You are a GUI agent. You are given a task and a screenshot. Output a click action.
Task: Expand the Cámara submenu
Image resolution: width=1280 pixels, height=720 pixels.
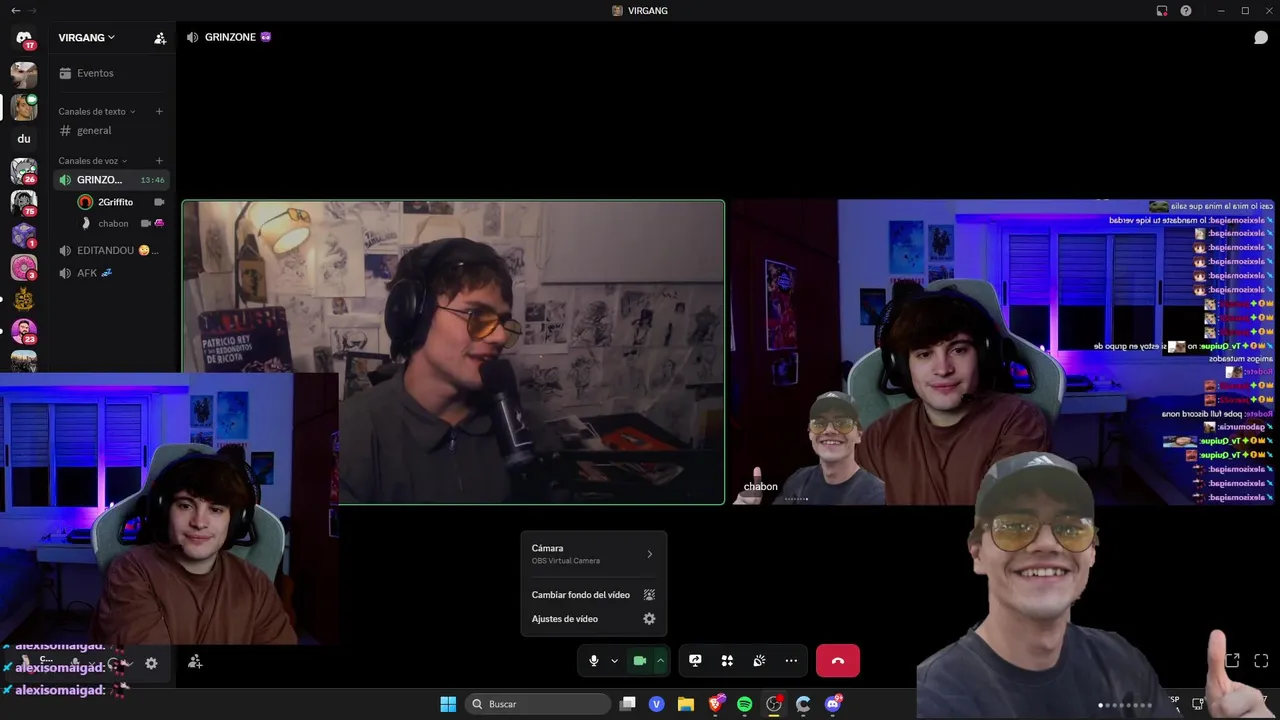(x=593, y=554)
